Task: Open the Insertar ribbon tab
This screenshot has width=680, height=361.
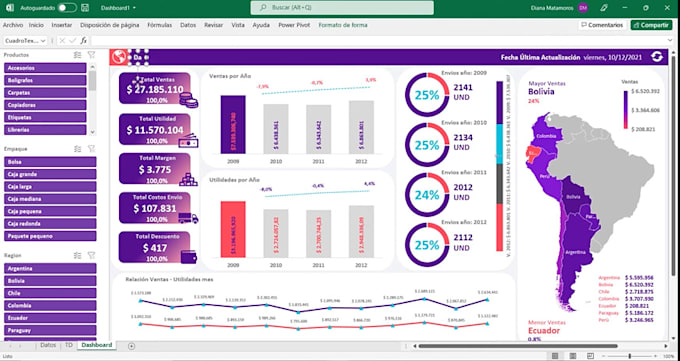Action: coord(62,25)
